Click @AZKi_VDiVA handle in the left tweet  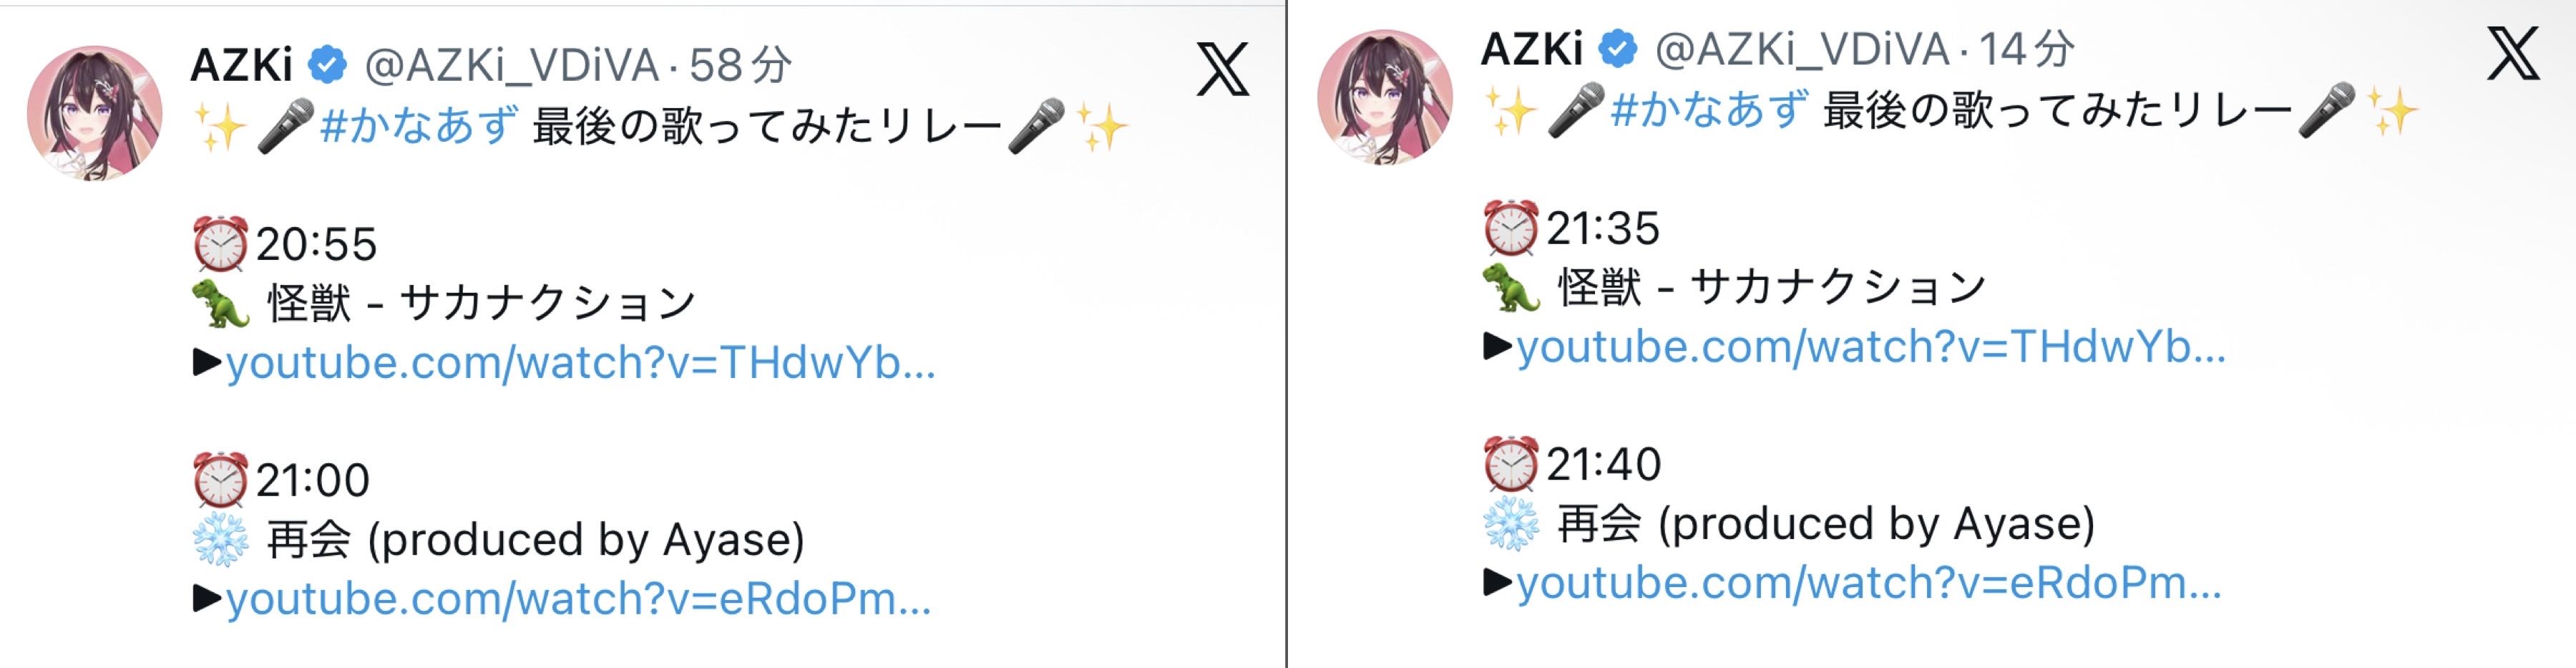click(512, 67)
